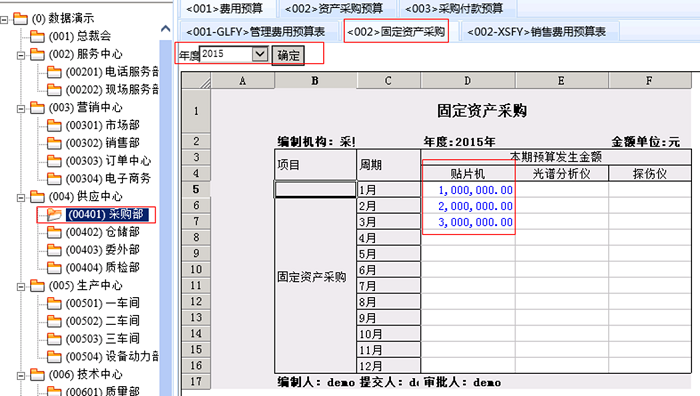
Task: Select column F header
Action: click(650, 81)
